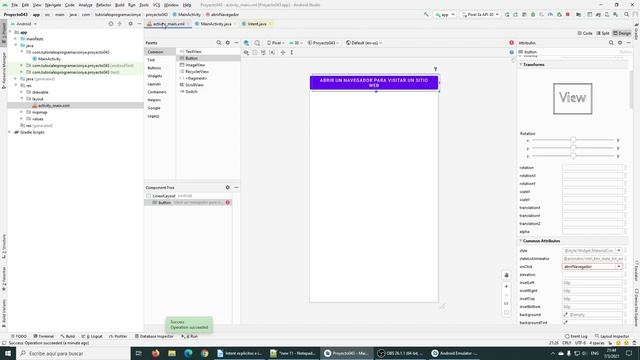Select ImageView in the palette list
The image size is (640, 360).
click(195, 65)
